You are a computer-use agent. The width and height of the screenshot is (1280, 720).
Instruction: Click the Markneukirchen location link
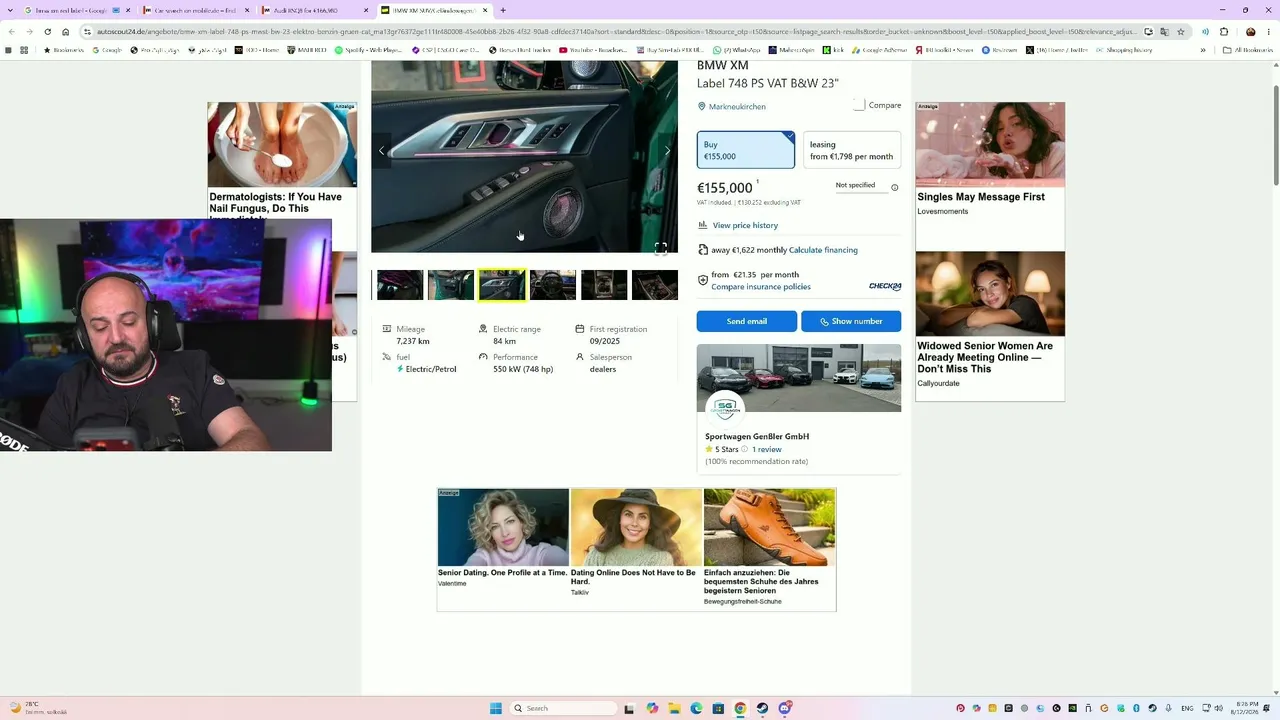(x=737, y=106)
